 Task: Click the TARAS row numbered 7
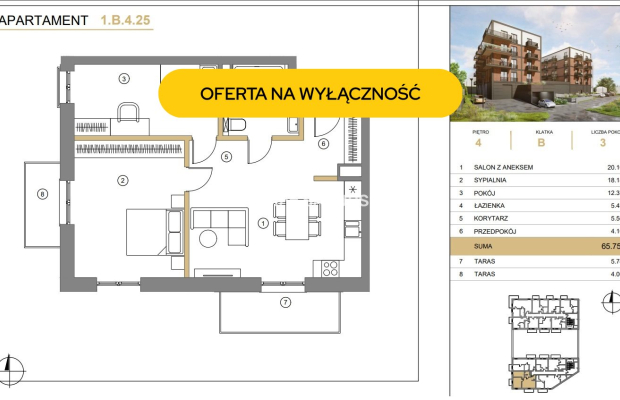(x=535, y=261)
